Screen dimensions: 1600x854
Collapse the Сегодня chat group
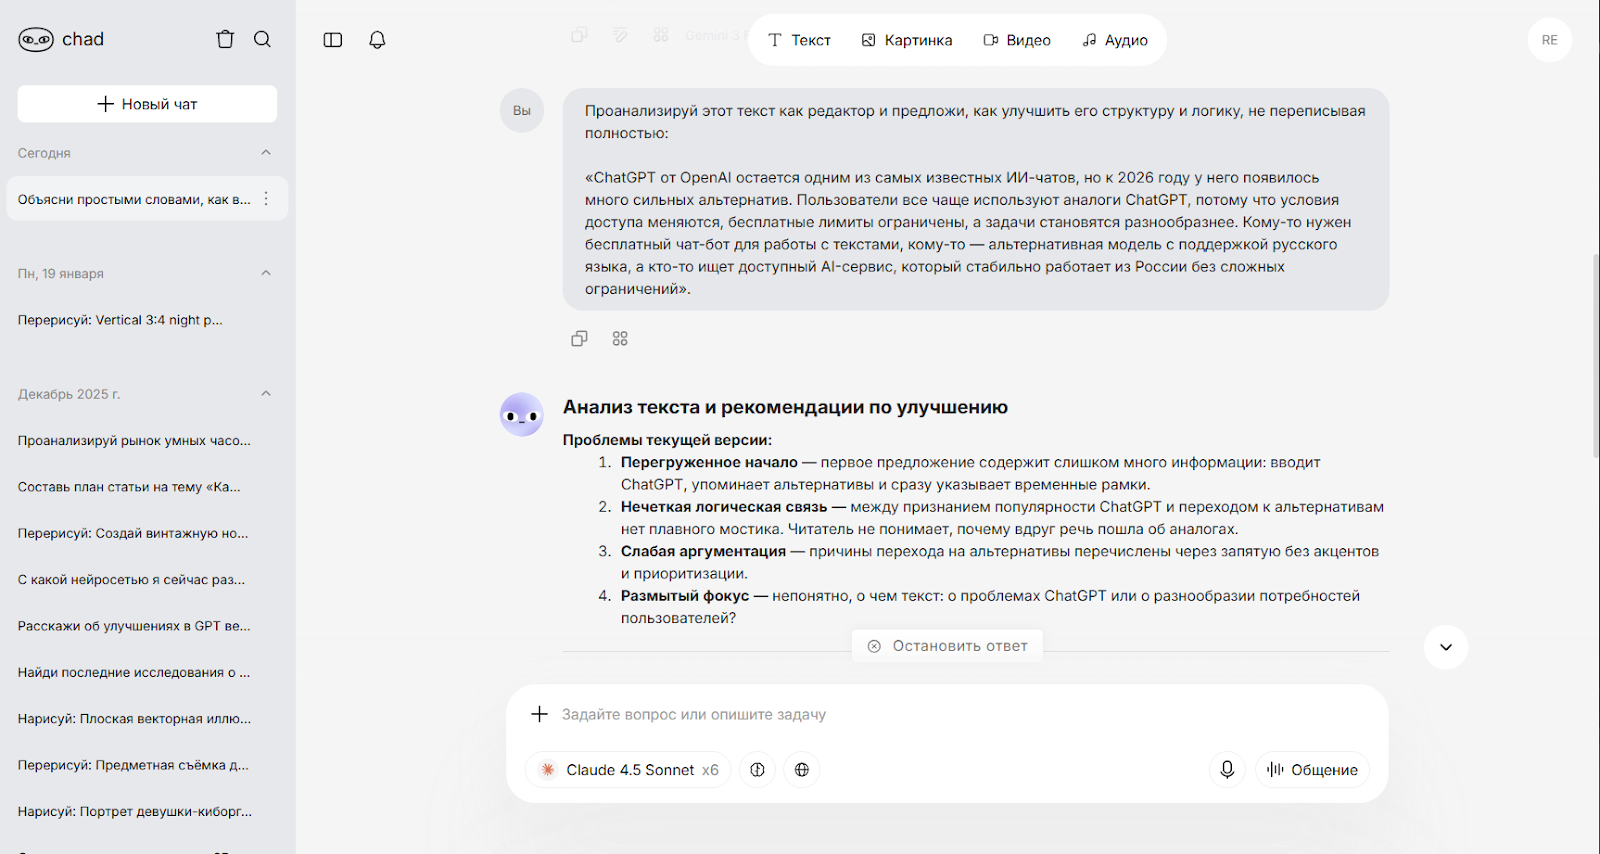click(266, 153)
